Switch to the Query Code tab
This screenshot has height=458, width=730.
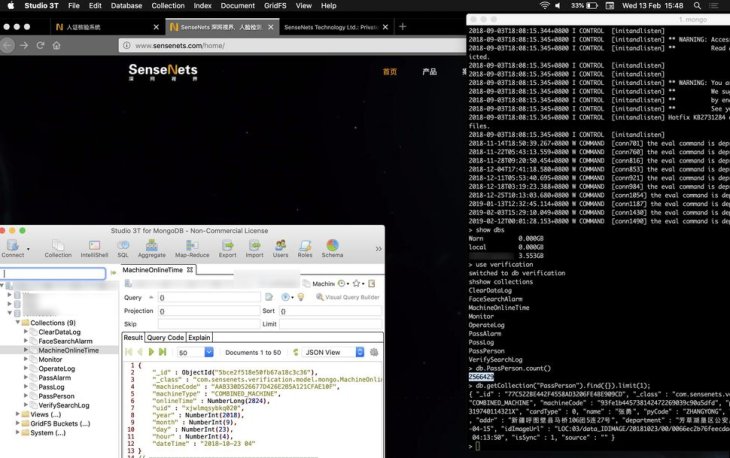pyautogui.click(x=166, y=337)
